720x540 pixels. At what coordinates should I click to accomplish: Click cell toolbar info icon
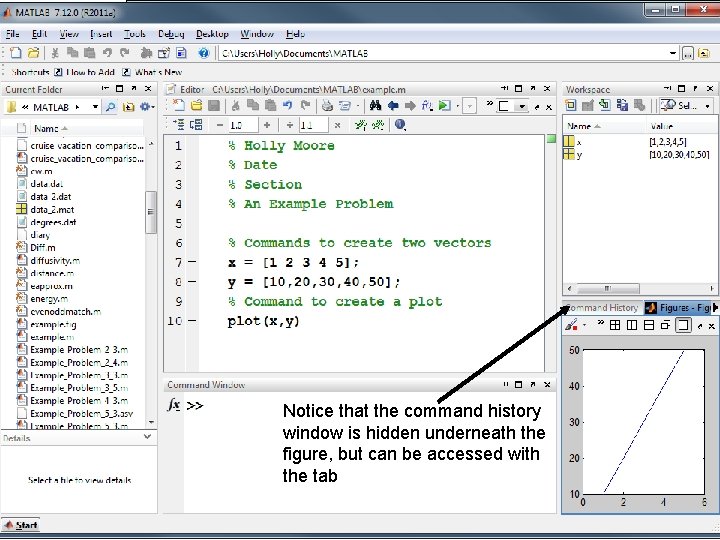coord(400,124)
